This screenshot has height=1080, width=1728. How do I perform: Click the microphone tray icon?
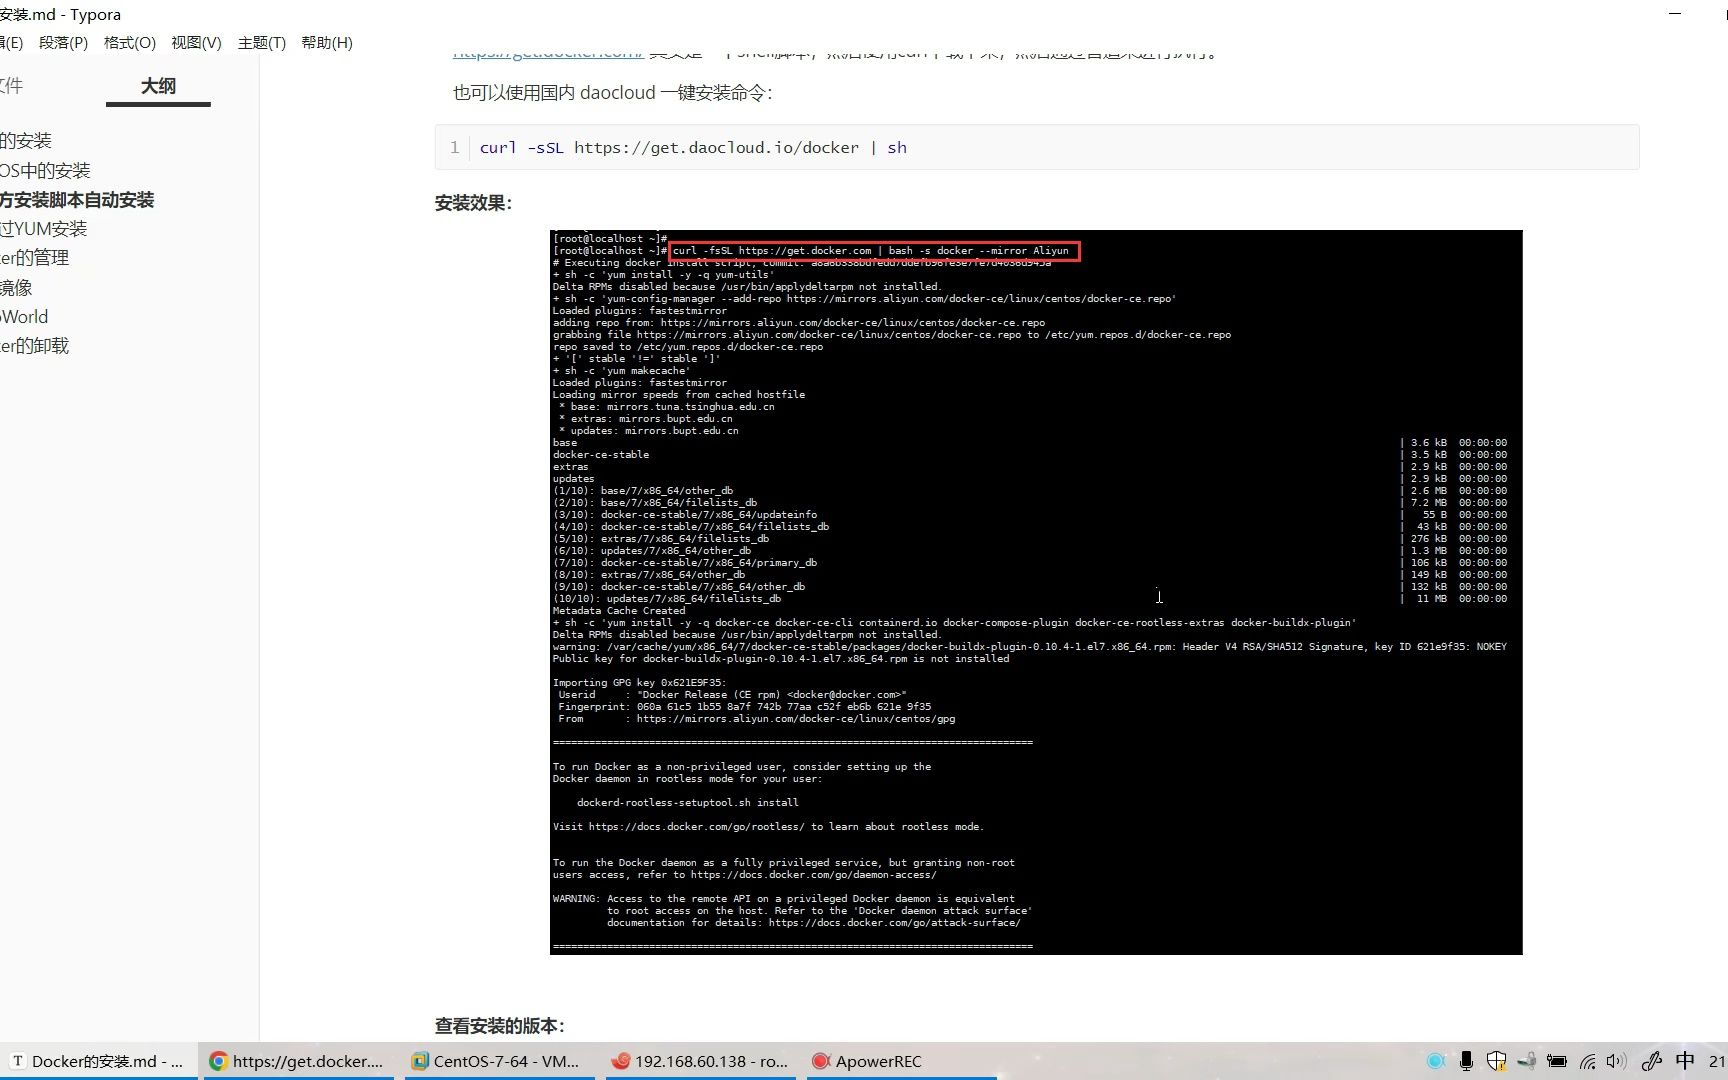1466,1061
